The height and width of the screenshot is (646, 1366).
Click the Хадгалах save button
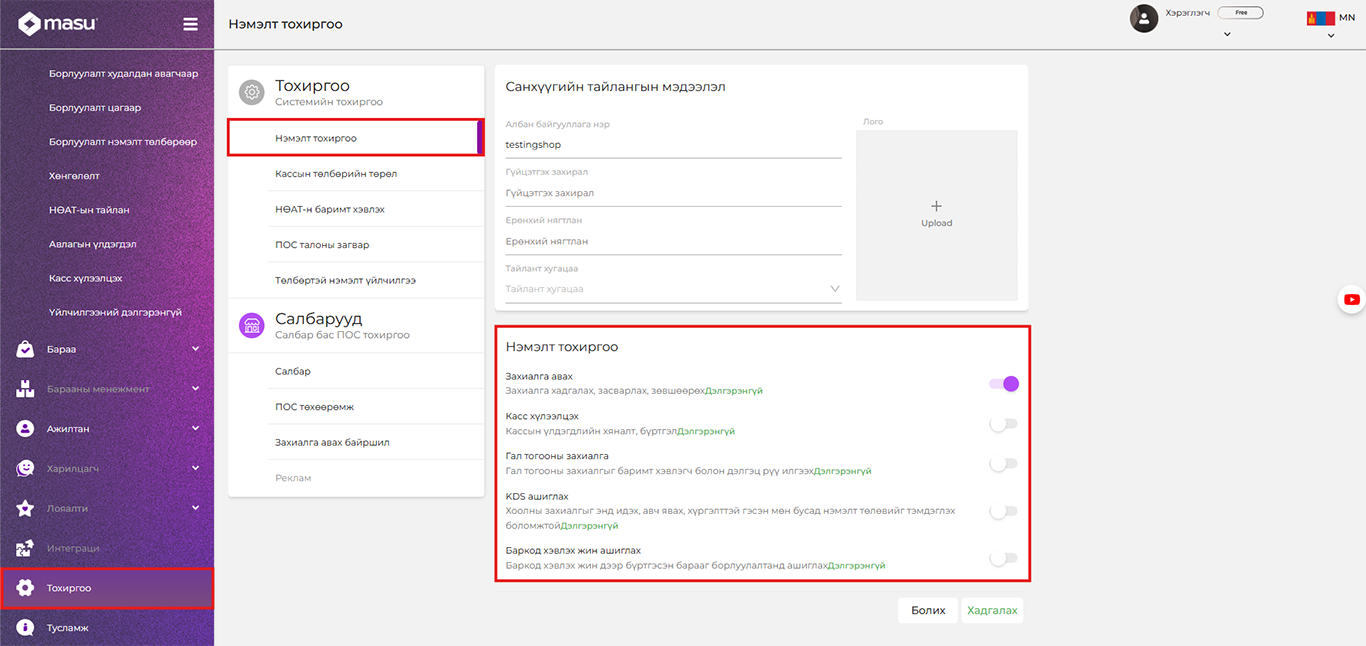pos(992,610)
